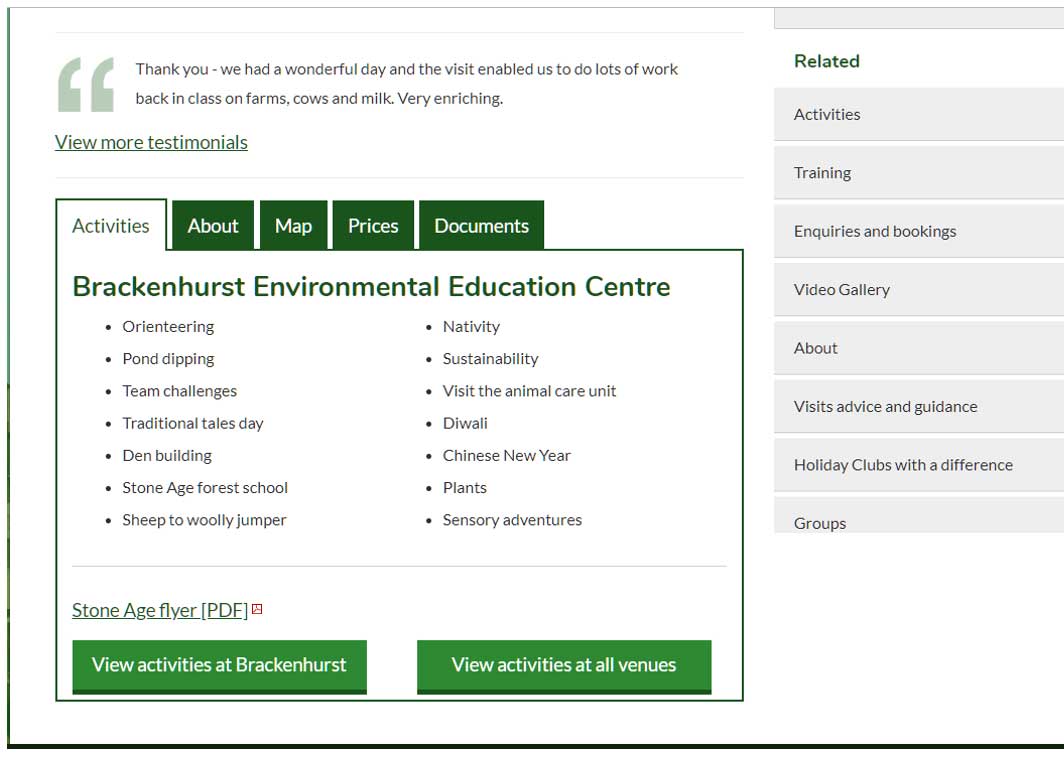This screenshot has height=761, width=1064.
Task: Click the Orienteering list item
Action: tap(168, 327)
